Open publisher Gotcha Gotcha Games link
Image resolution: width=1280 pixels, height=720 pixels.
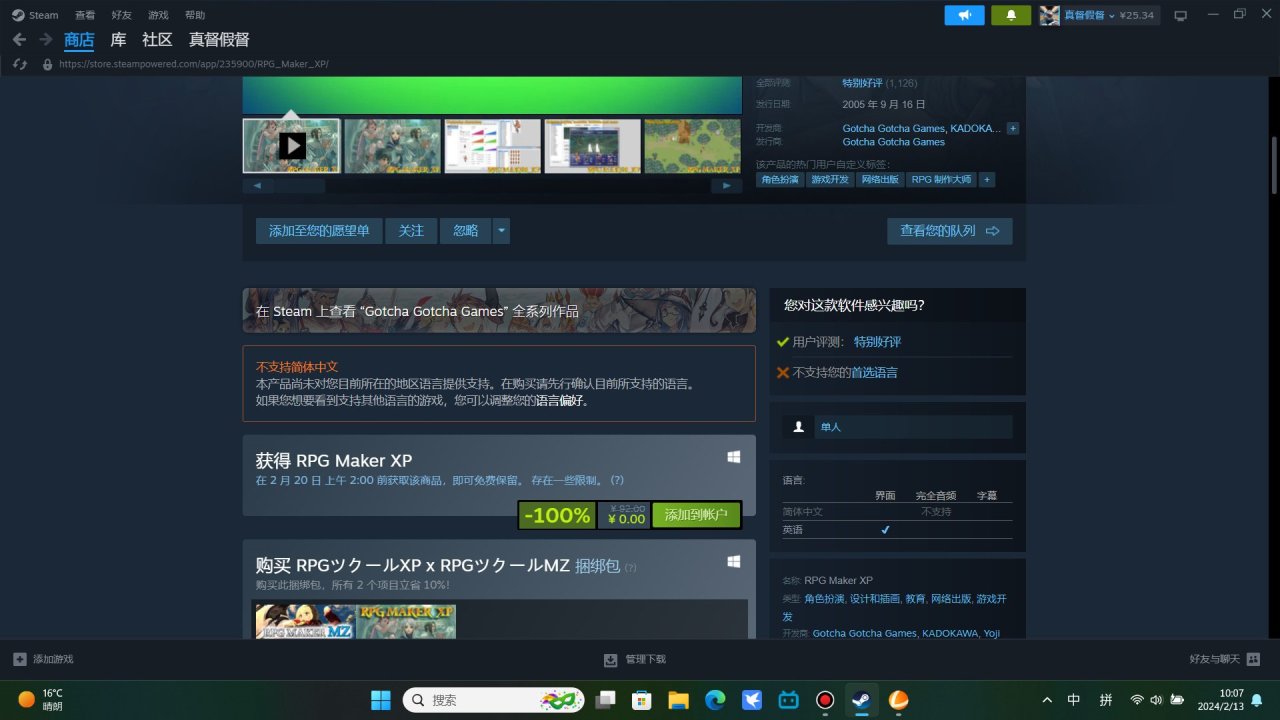tap(893, 142)
